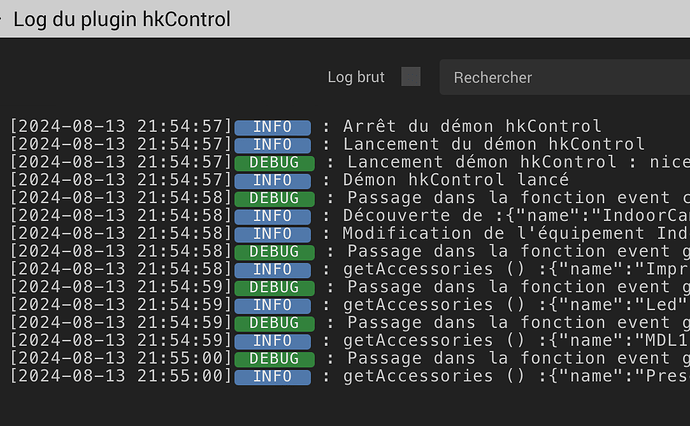Focus the Rechercher search field
This screenshot has height=426, width=690.
pyautogui.click(x=565, y=77)
